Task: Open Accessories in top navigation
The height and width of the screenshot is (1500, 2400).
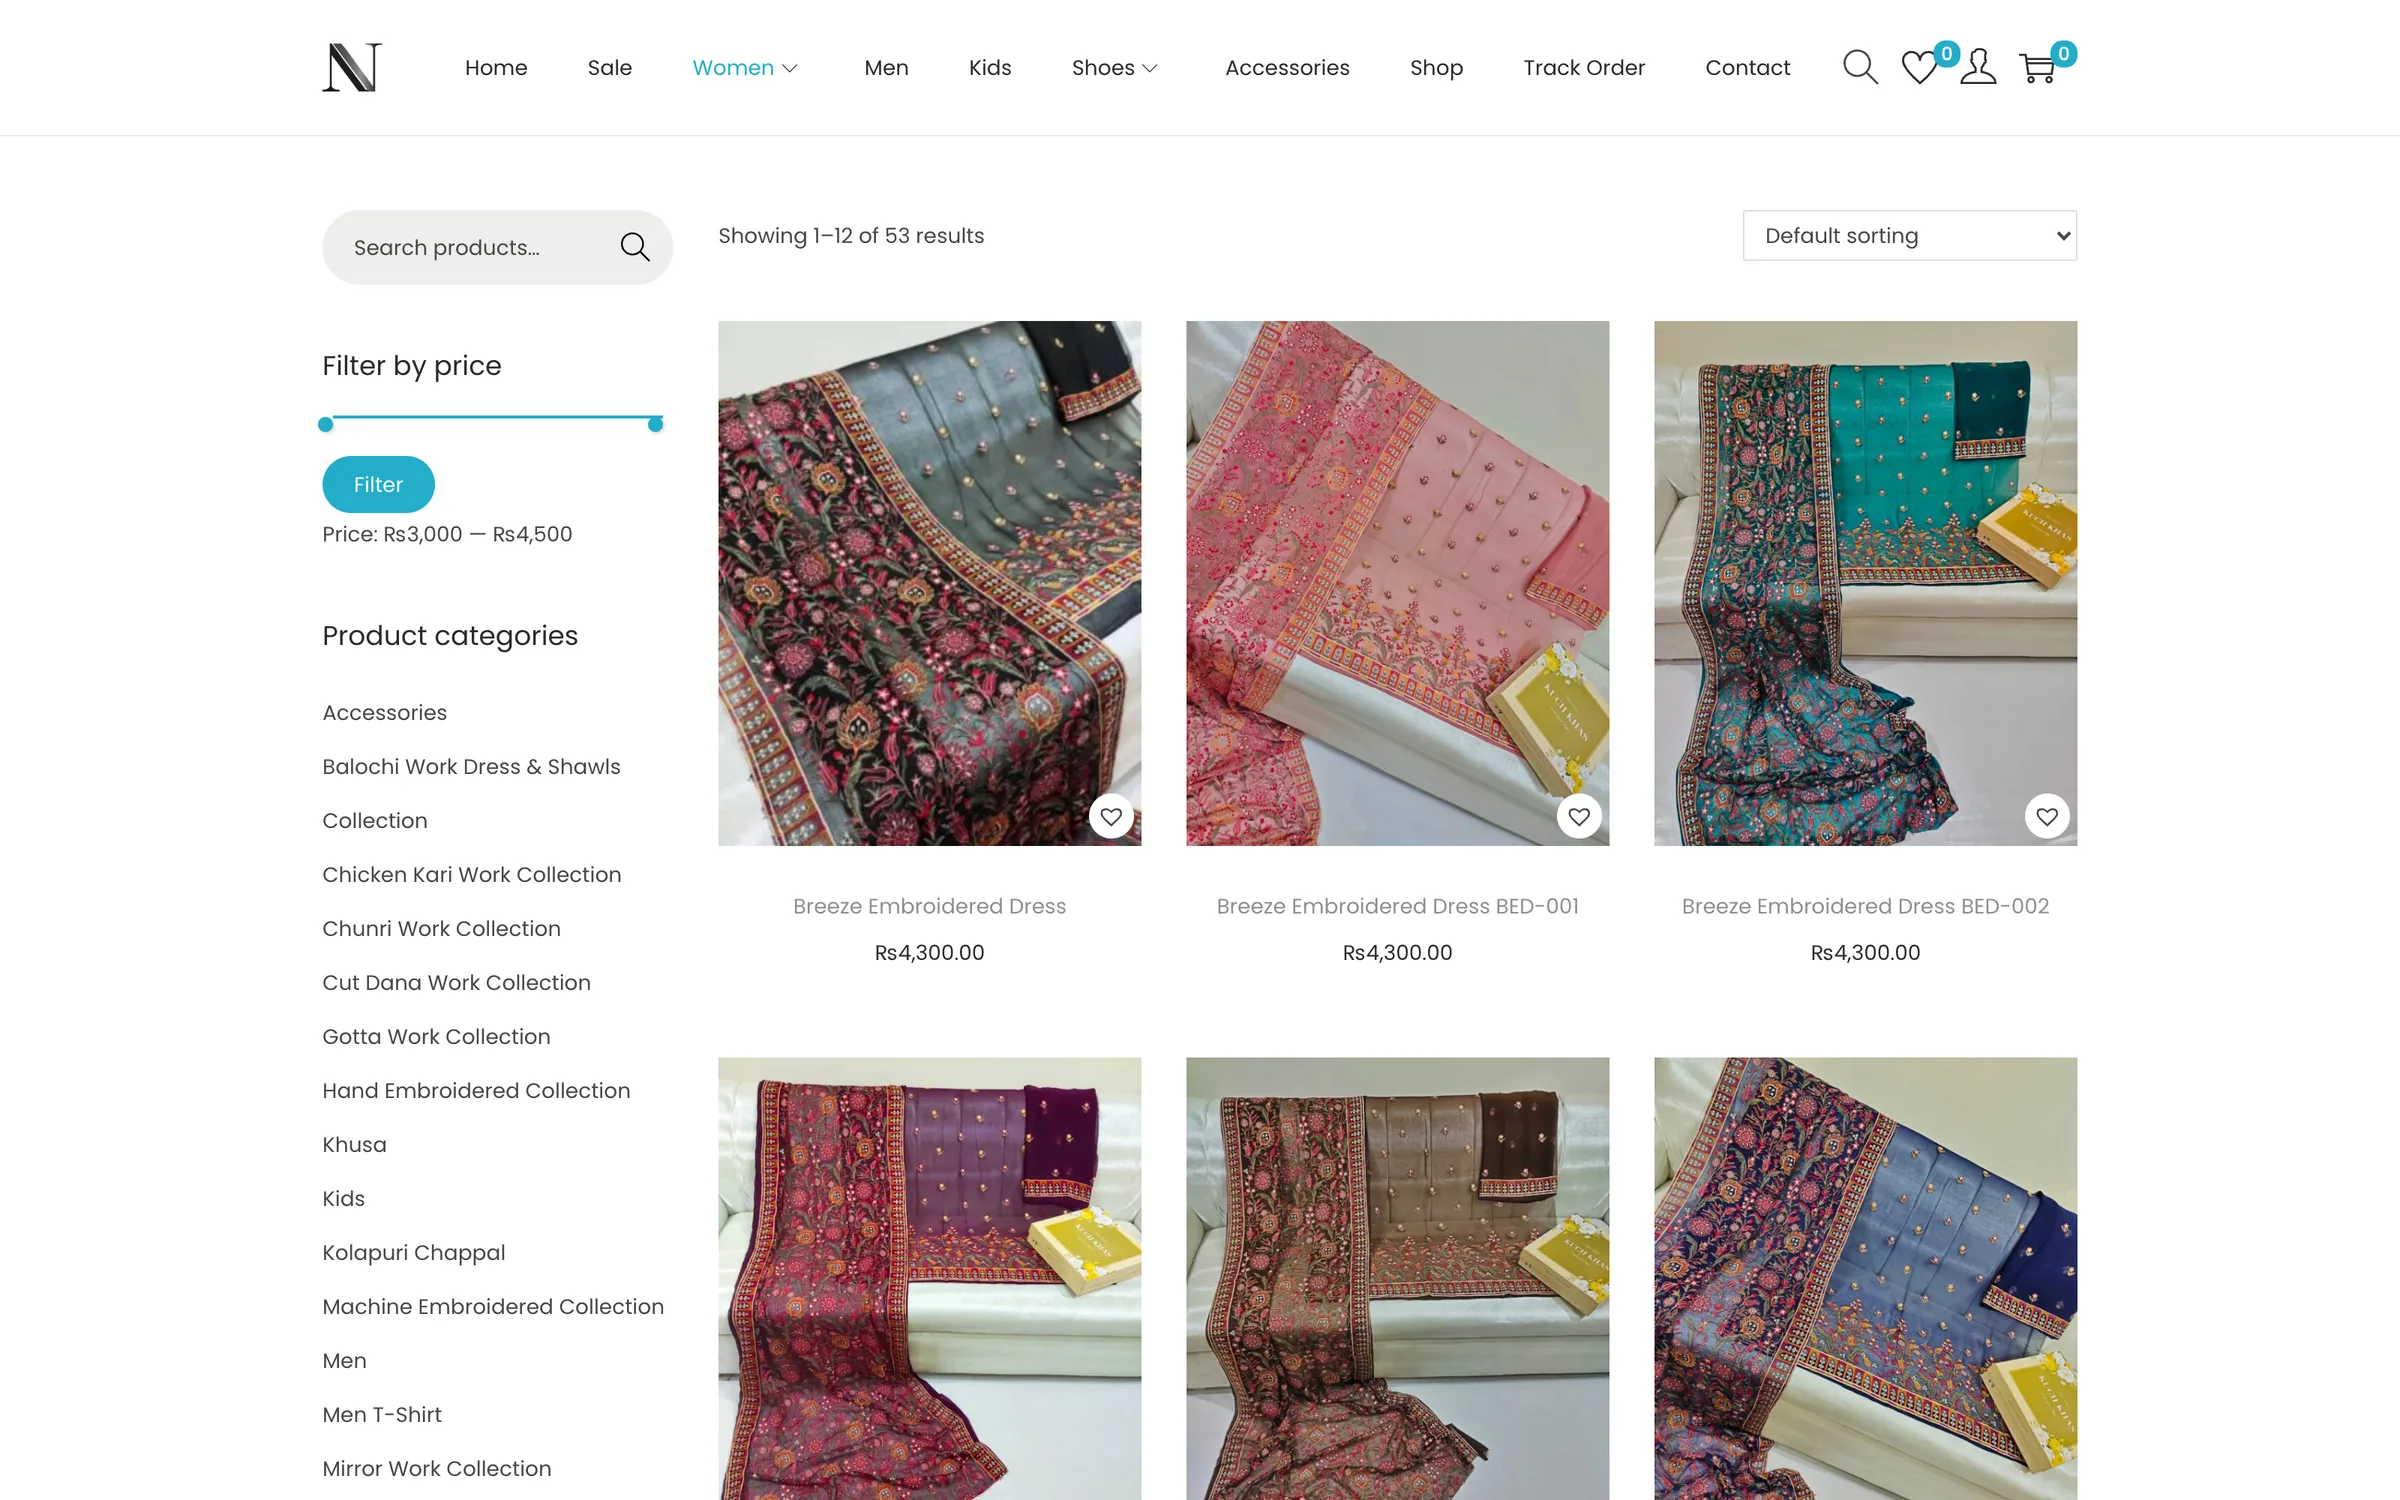Action: tap(1287, 67)
